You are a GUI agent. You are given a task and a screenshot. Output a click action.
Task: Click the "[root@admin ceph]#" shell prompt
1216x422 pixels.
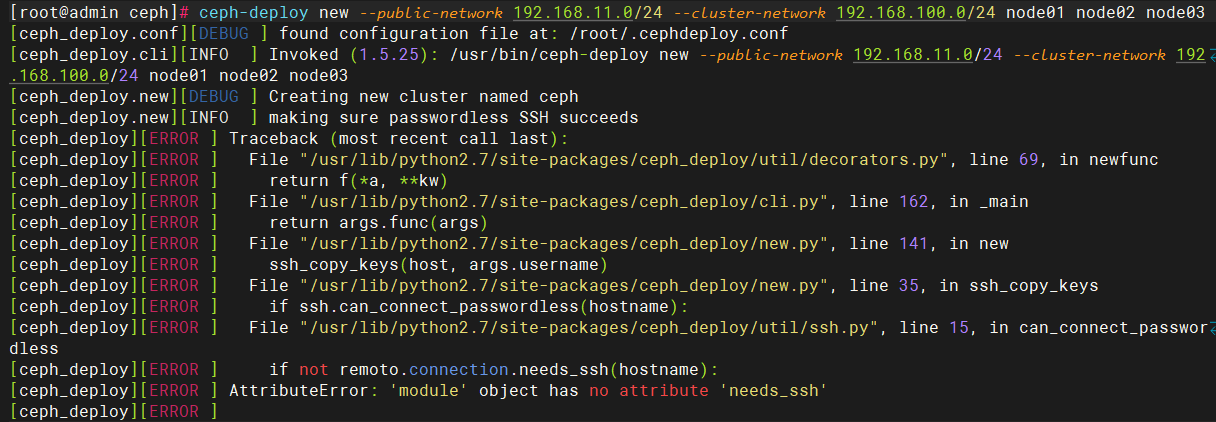(100, 13)
